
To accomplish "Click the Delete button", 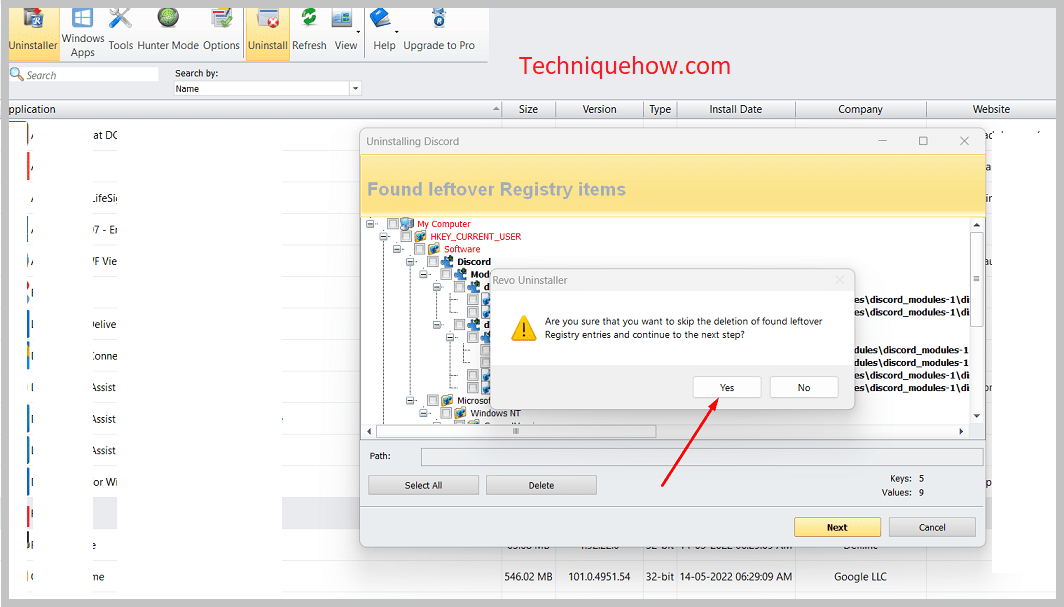I will [x=542, y=486].
